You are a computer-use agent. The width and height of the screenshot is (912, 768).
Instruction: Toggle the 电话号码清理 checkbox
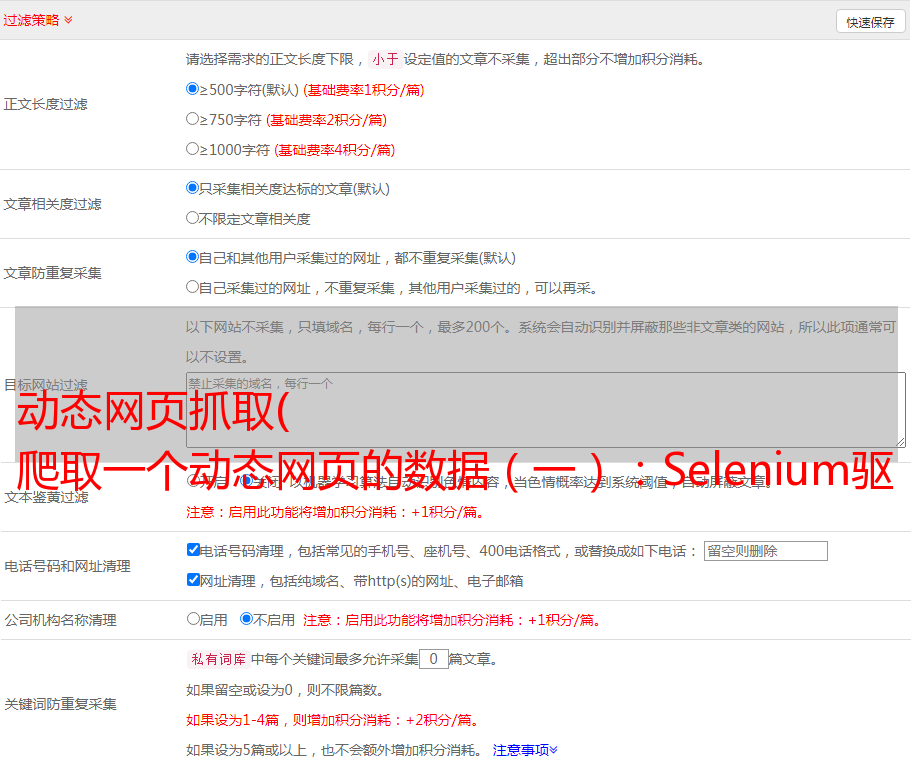(193, 550)
